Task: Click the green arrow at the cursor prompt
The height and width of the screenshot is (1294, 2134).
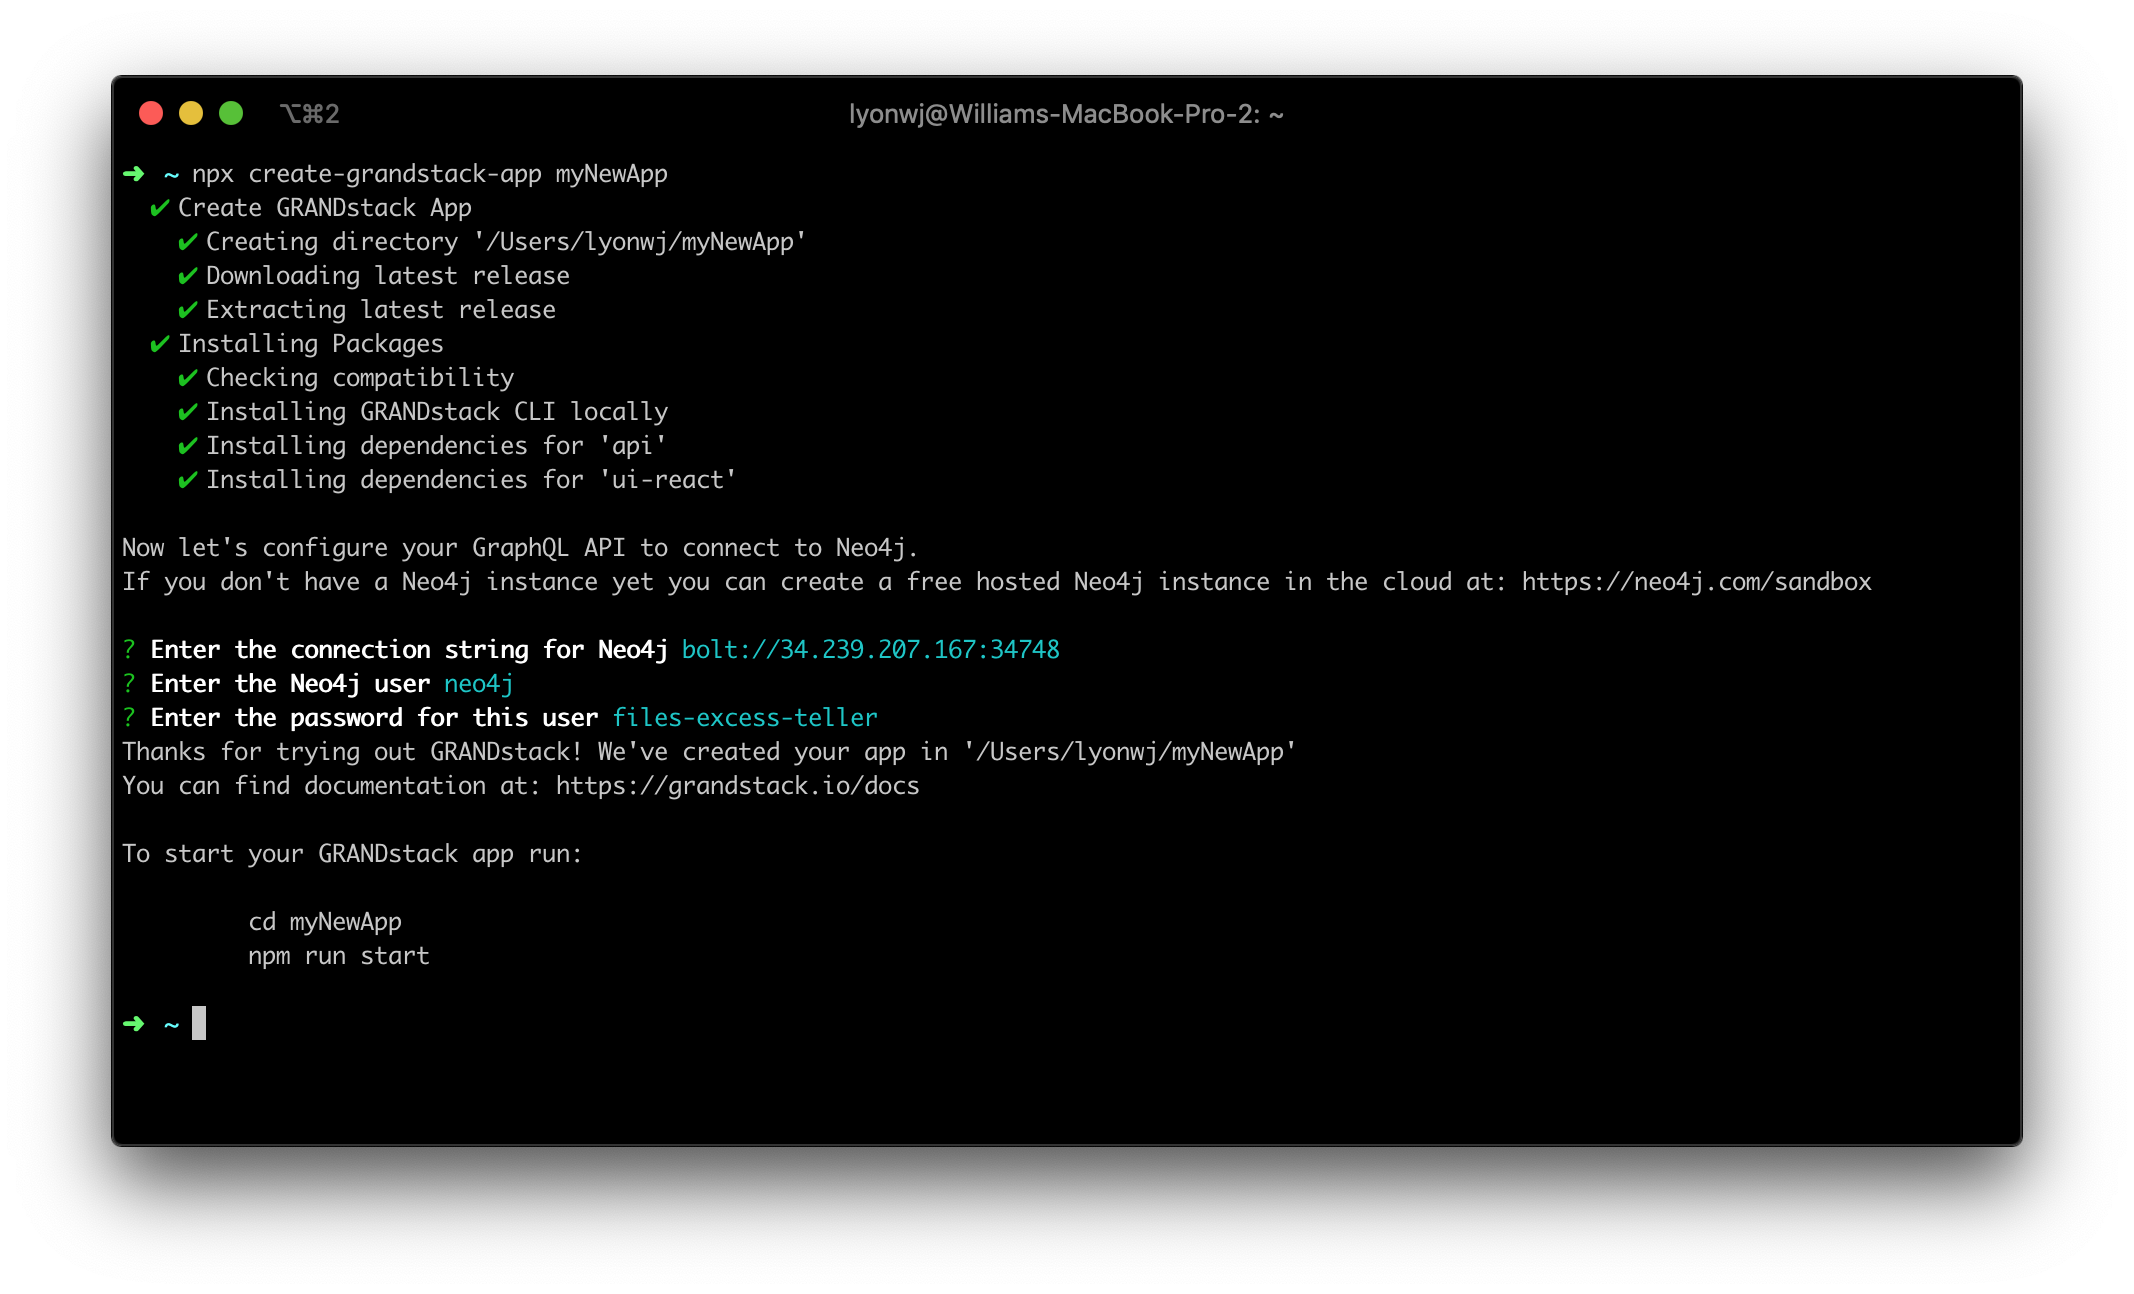Action: coord(134,1023)
